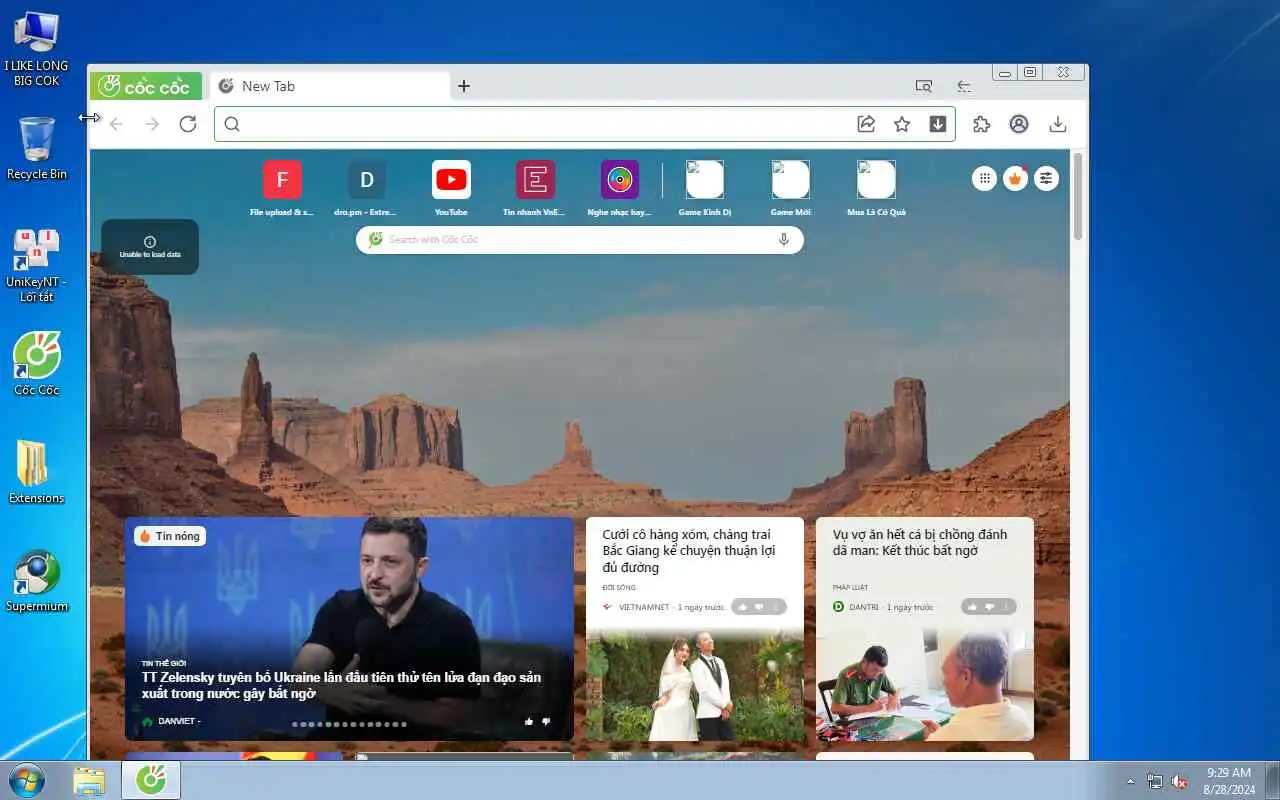Open the user profile icon
This screenshot has height=800, width=1280.
(x=1019, y=124)
